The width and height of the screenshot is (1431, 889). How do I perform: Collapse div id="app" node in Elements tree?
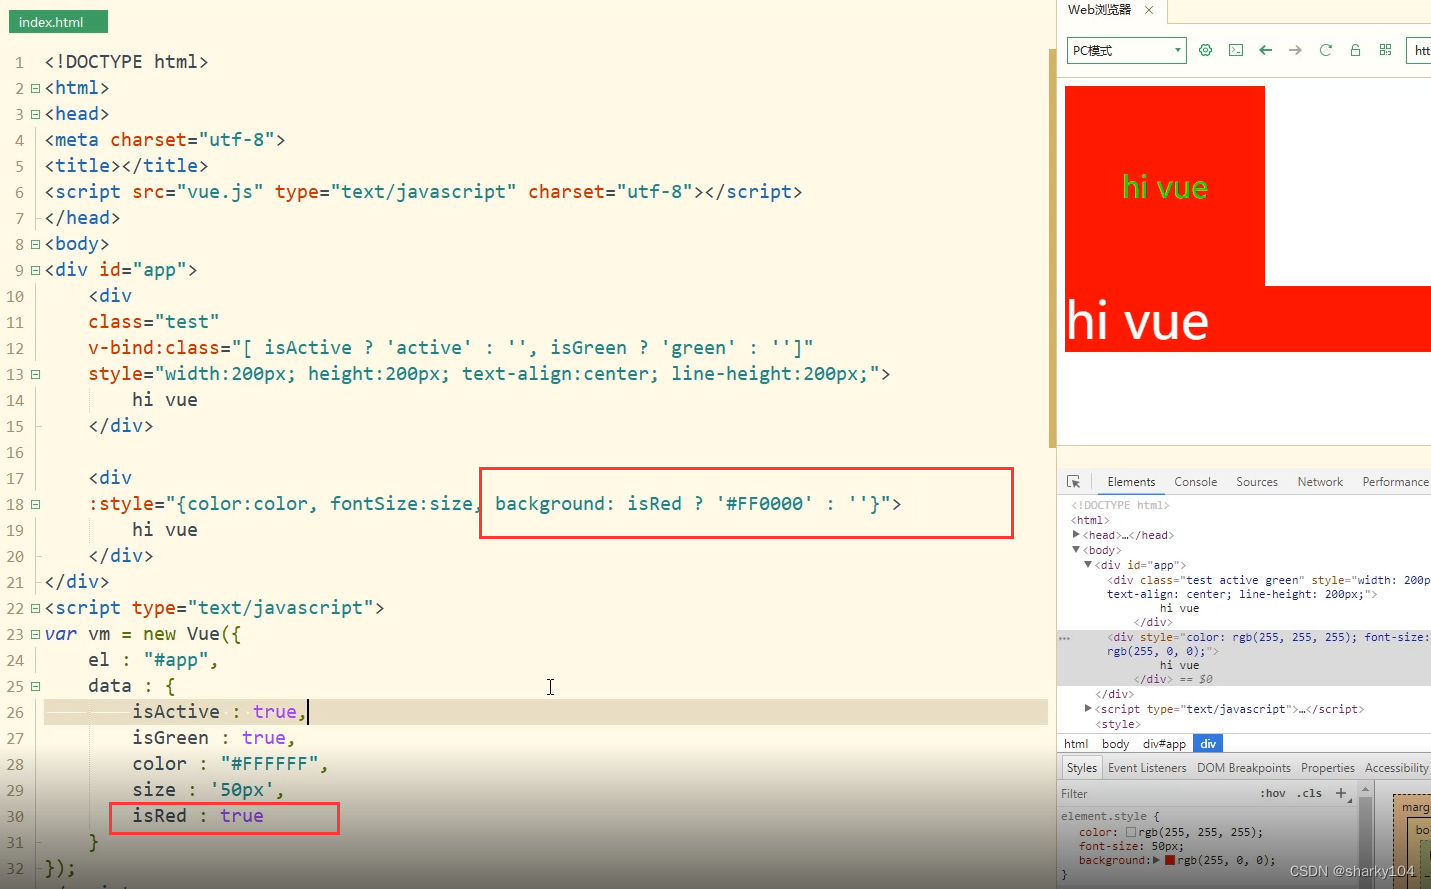[x=1088, y=565]
